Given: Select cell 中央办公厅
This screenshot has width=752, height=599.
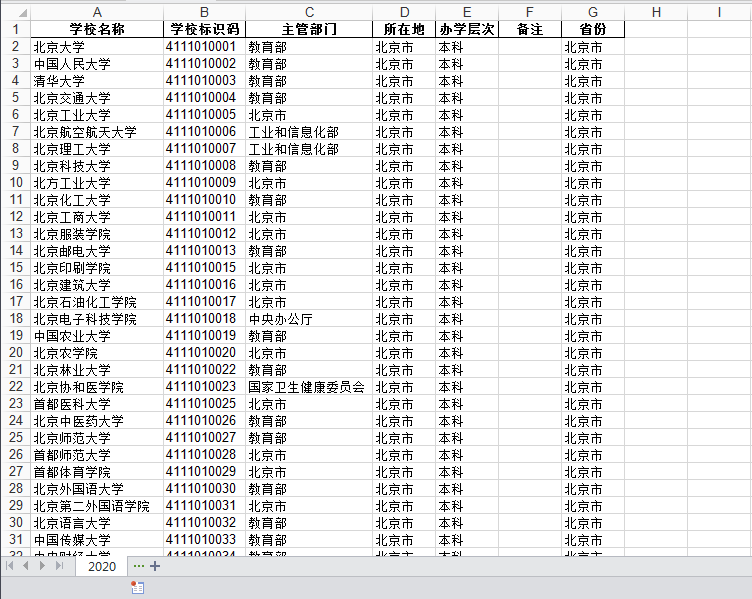Looking at the screenshot, I should pos(309,319).
